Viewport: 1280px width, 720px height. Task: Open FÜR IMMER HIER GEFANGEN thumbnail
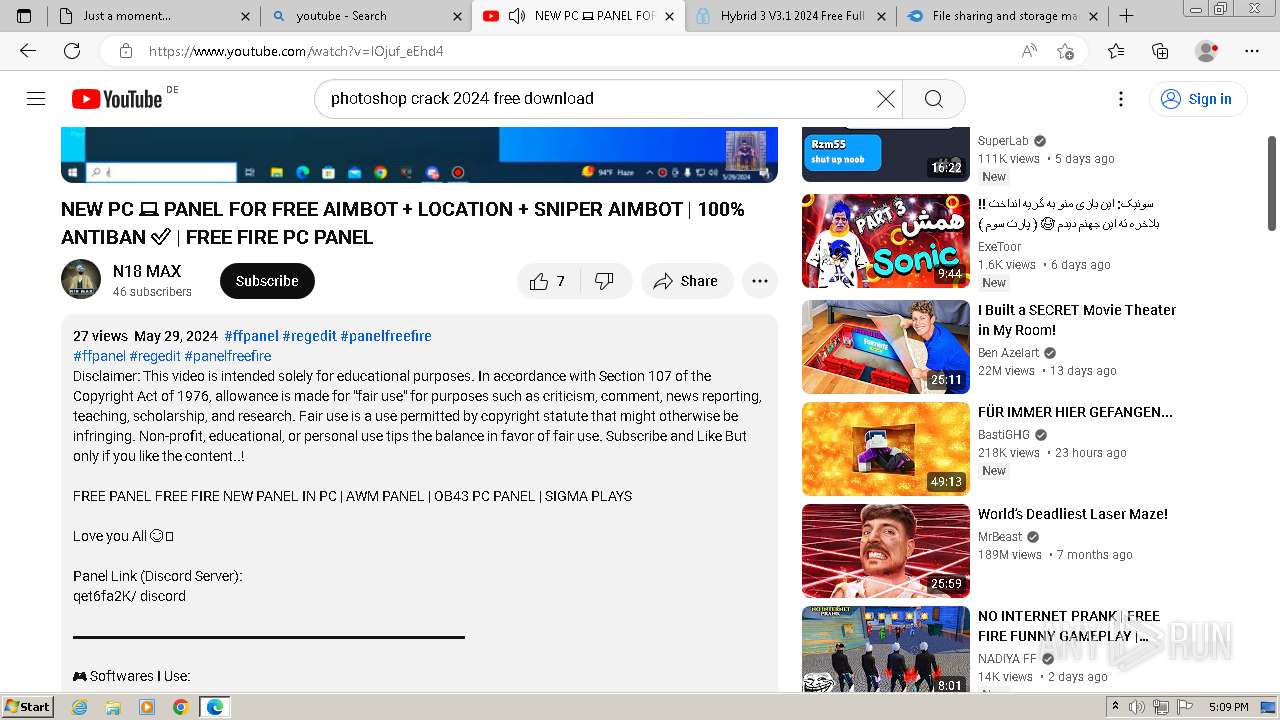pos(886,449)
